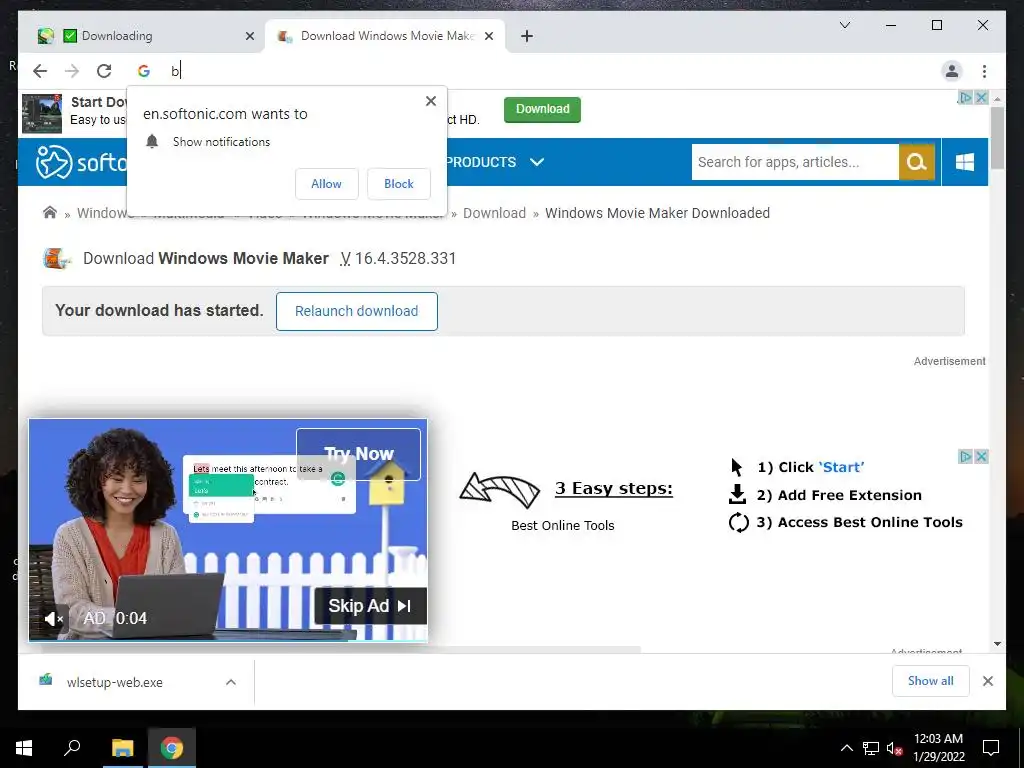The height and width of the screenshot is (768, 1024).
Task: Click the home breadcrumb icon
Action: coord(50,212)
